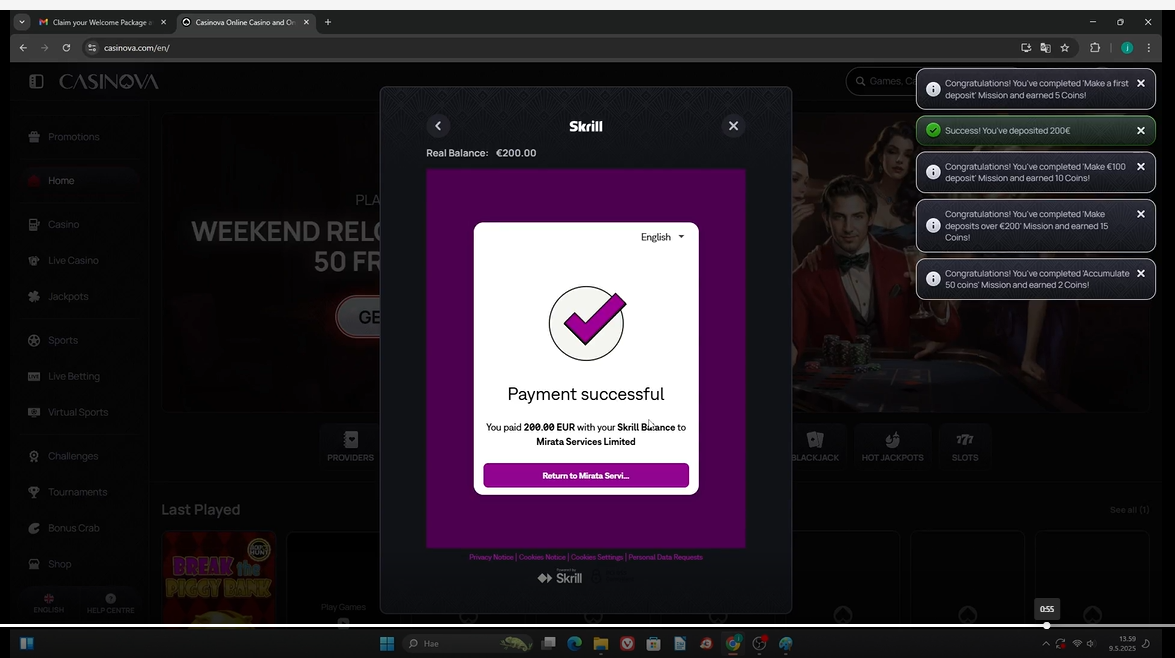Click the Shop icon in sidebar
The image size is (1175, 658).
(x=34, y=564)
